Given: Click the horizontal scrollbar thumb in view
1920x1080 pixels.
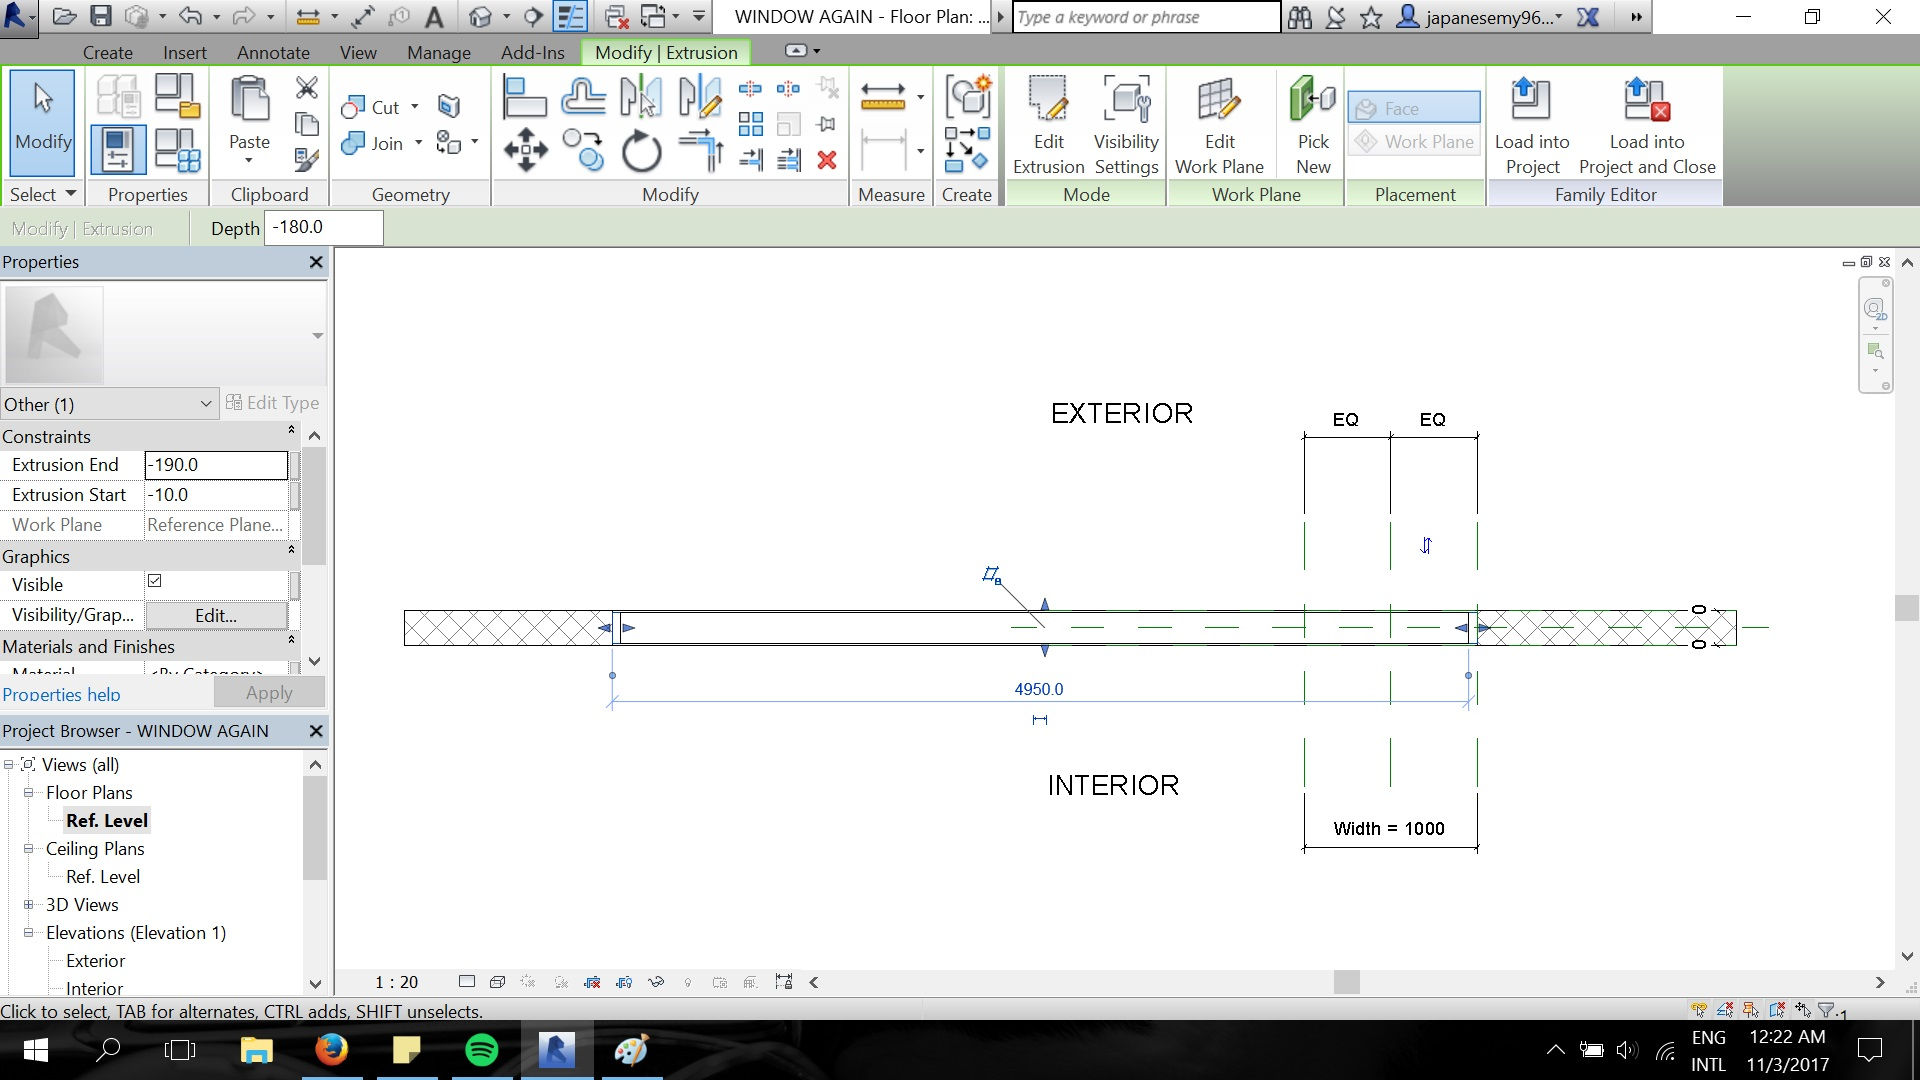Looking at the screenshot, I should point(1347,983).
